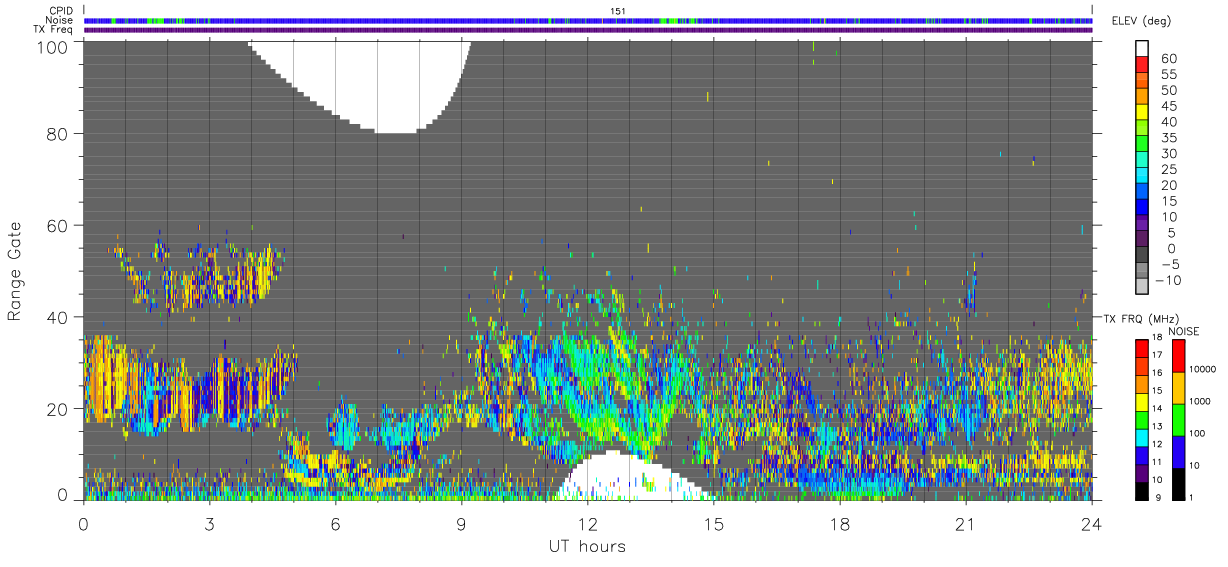
Task: Click the "10000" label on the NOISE scale
Action: (1202, 369)
